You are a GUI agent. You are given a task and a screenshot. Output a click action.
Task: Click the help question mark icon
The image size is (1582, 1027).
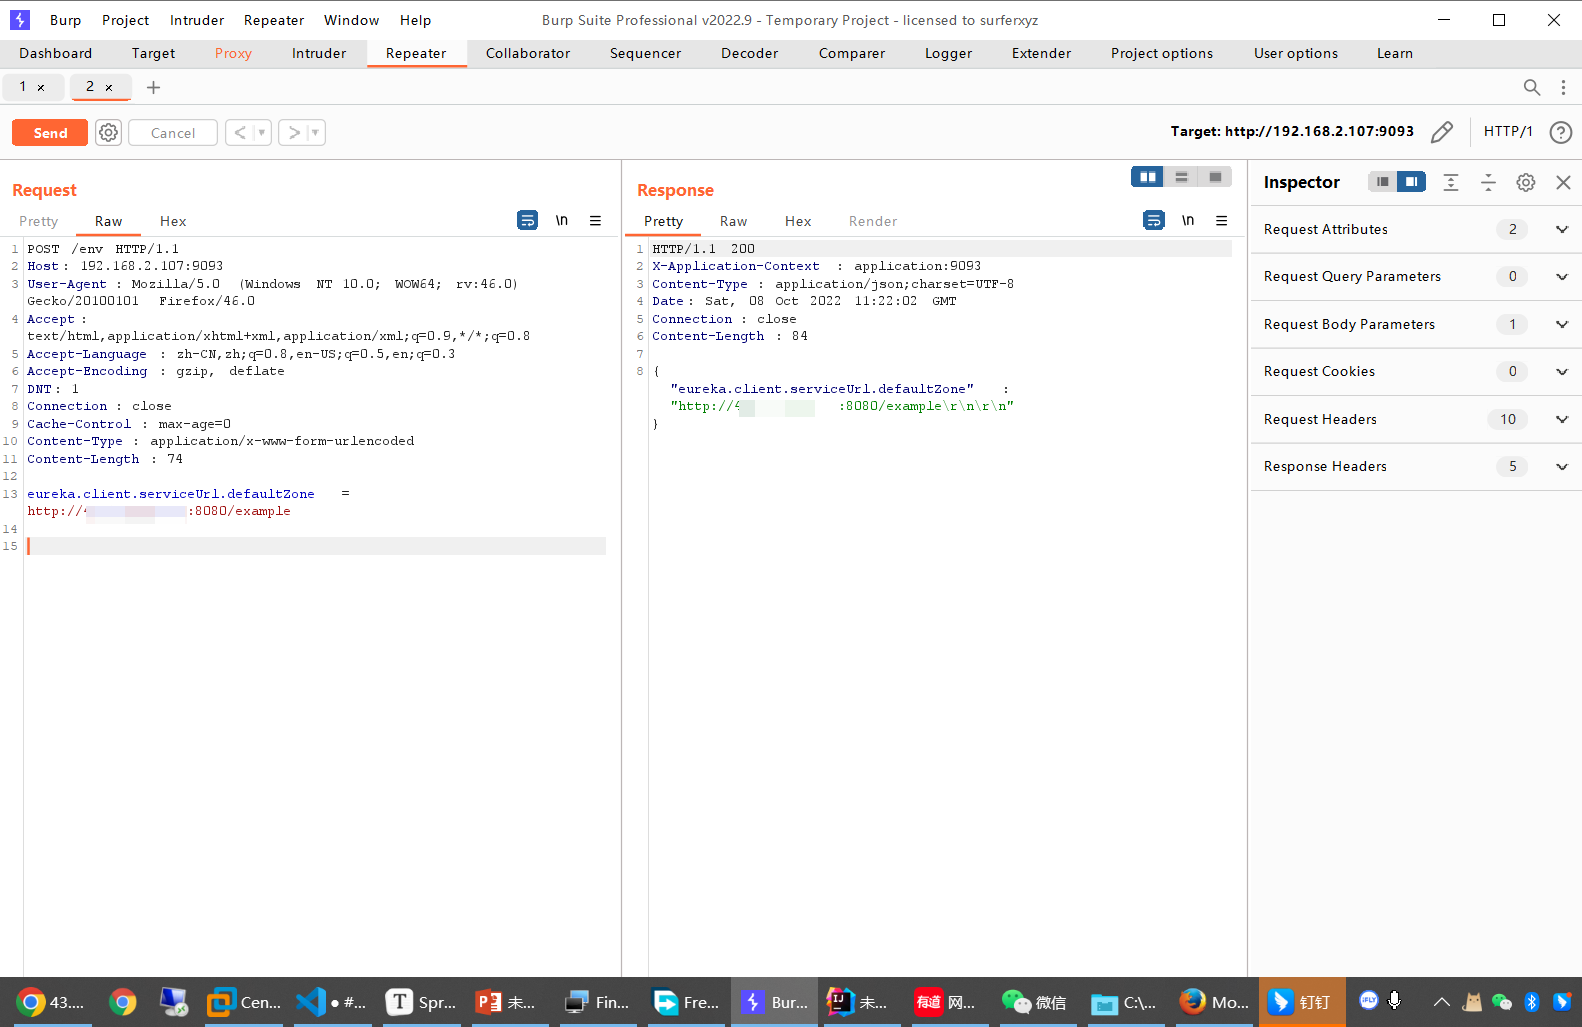point(1560,132)
